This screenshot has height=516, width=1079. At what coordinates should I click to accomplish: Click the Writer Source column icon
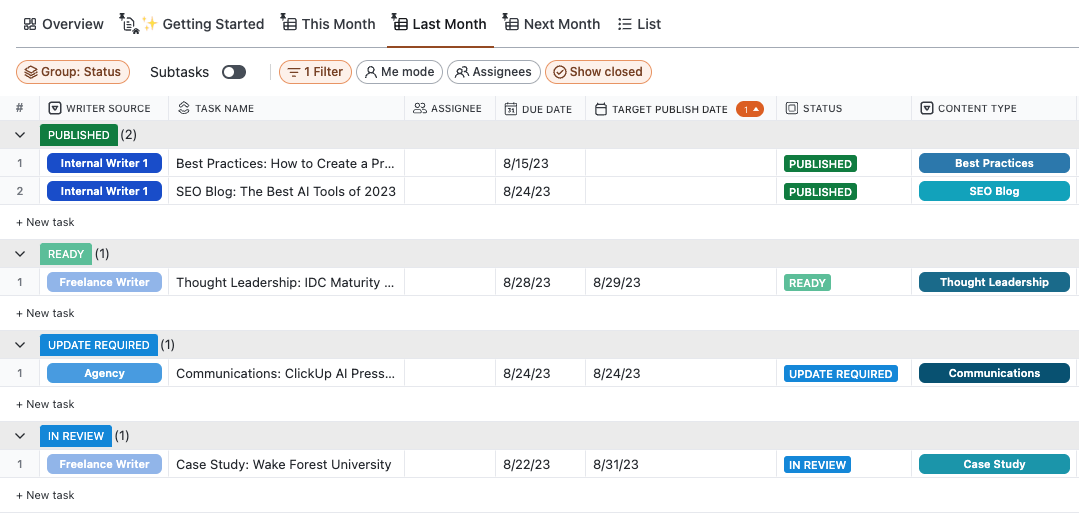[x=55, y=108]
